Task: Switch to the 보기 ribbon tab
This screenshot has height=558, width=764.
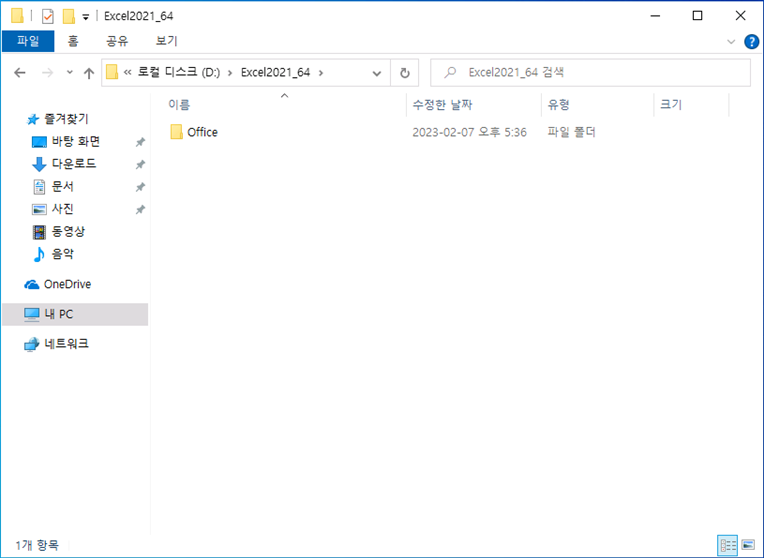Action: [x=166, y=41]
